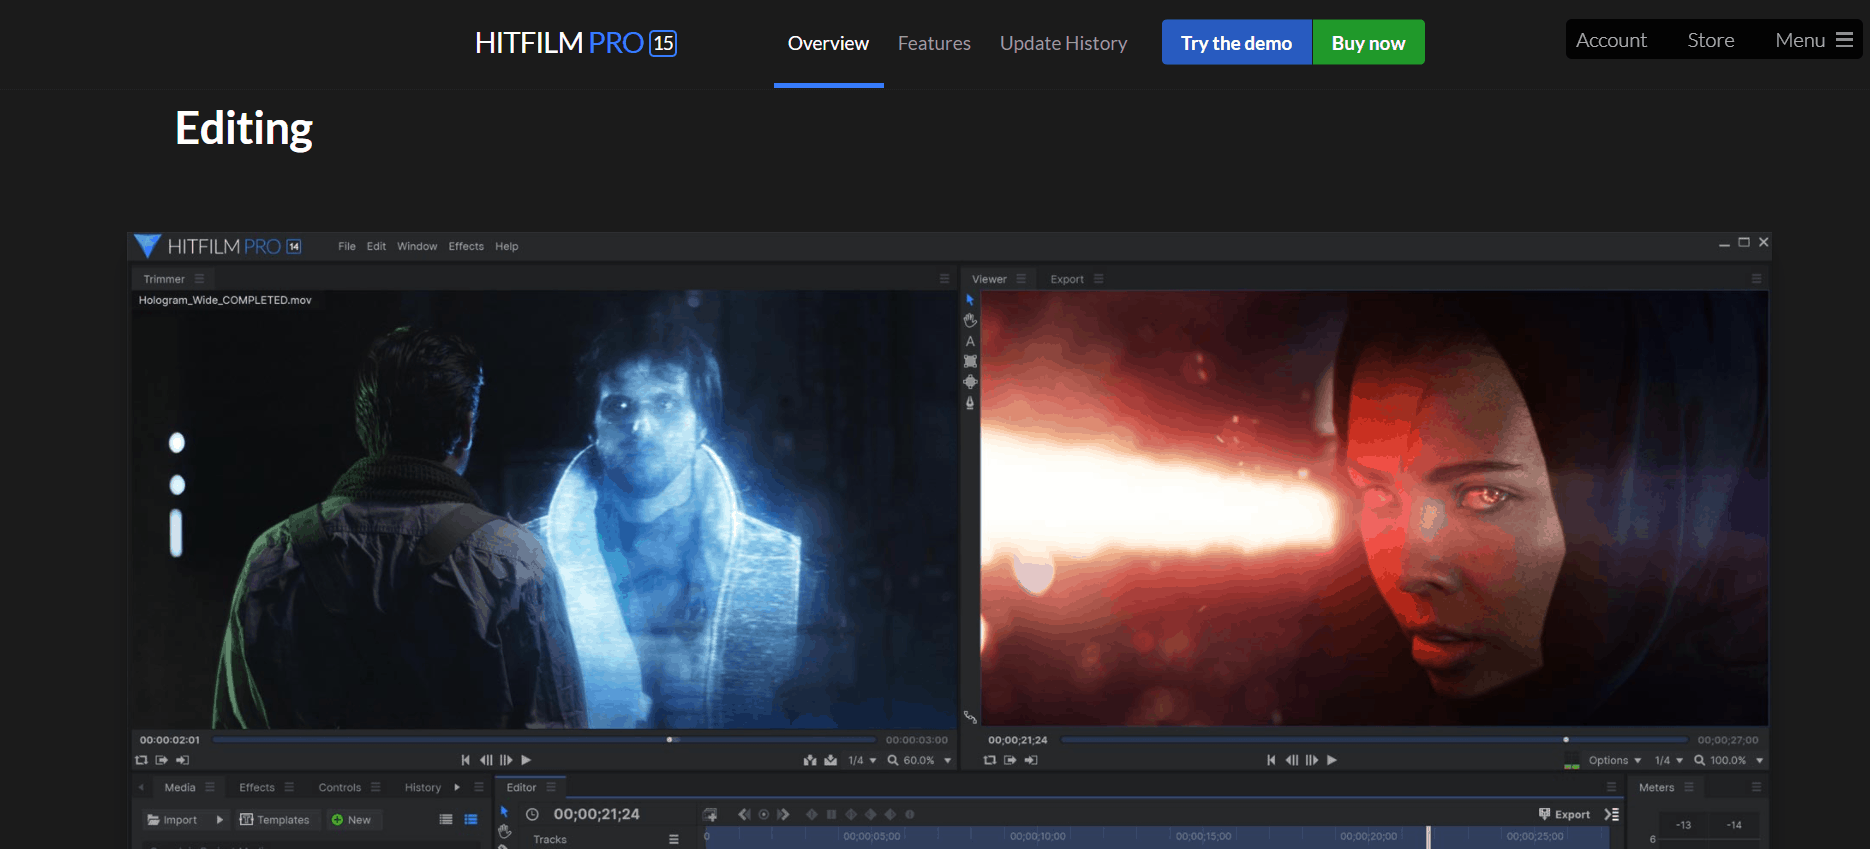Open the website Menu hamburger
Viewport: 1870px width, 849px height.
pos(1814,40)
